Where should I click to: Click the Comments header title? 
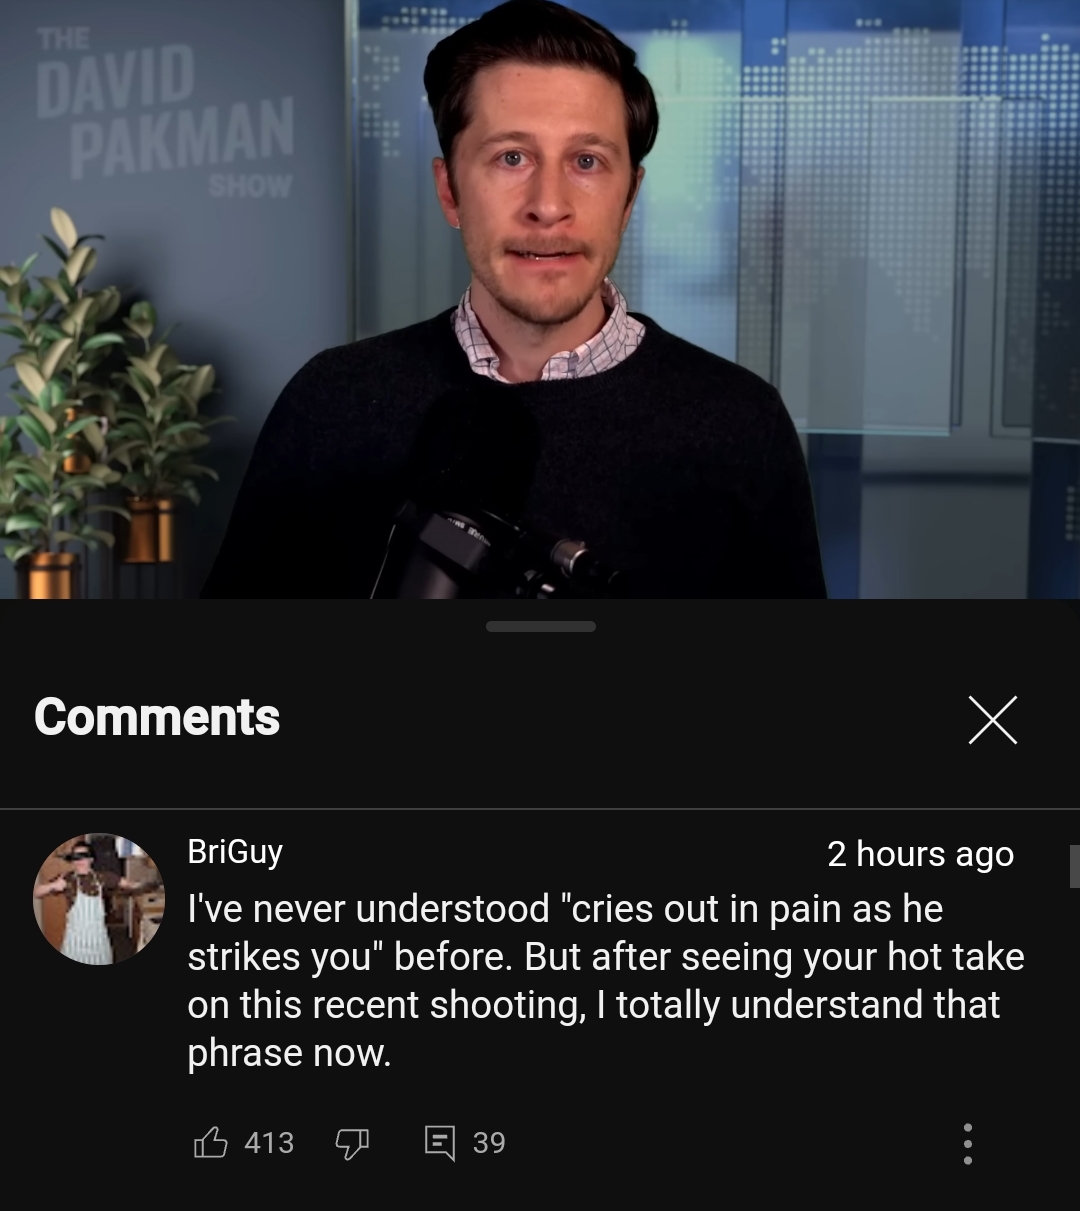pos(157,717)
